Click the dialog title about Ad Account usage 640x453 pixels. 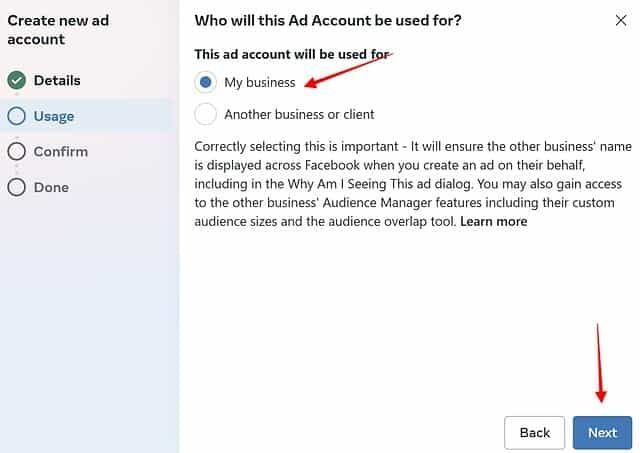tap(328, 20)
